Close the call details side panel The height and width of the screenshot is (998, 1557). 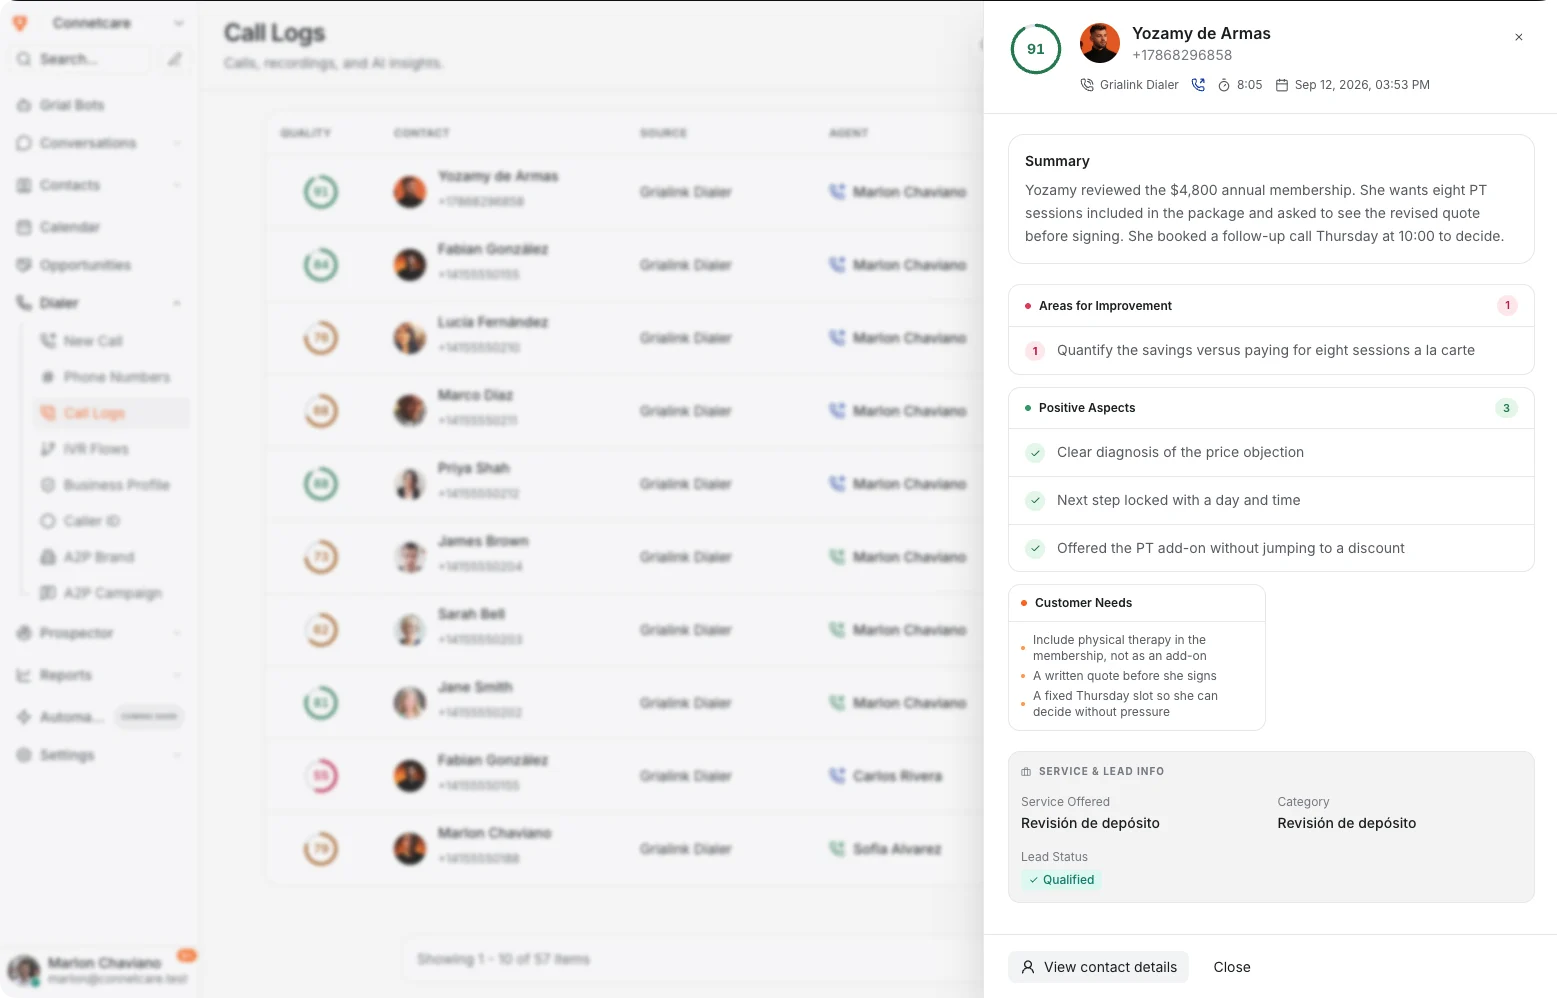[1518, 37]
